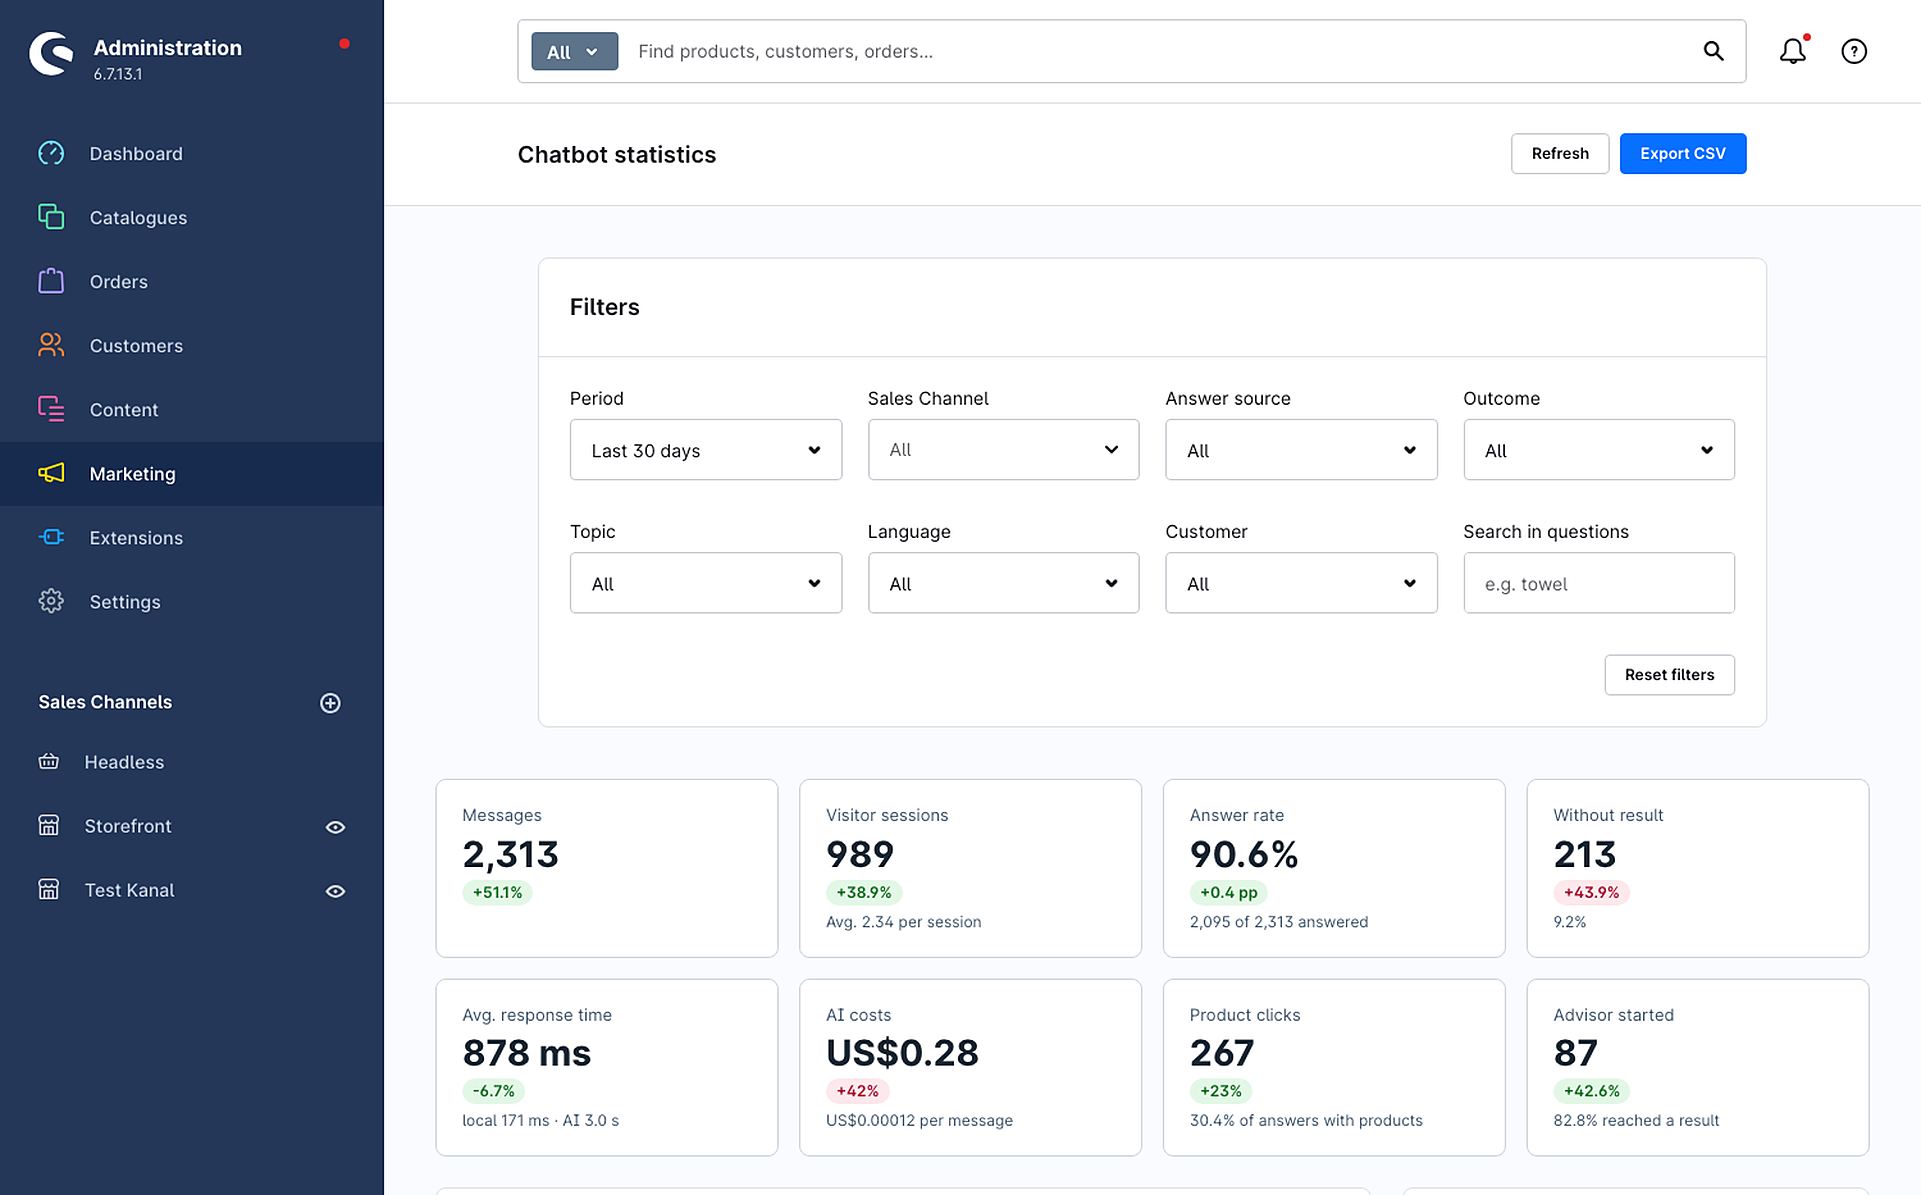
Task: Click the Answer rate 90.6% value
Action: click(x=1243, y=854)
